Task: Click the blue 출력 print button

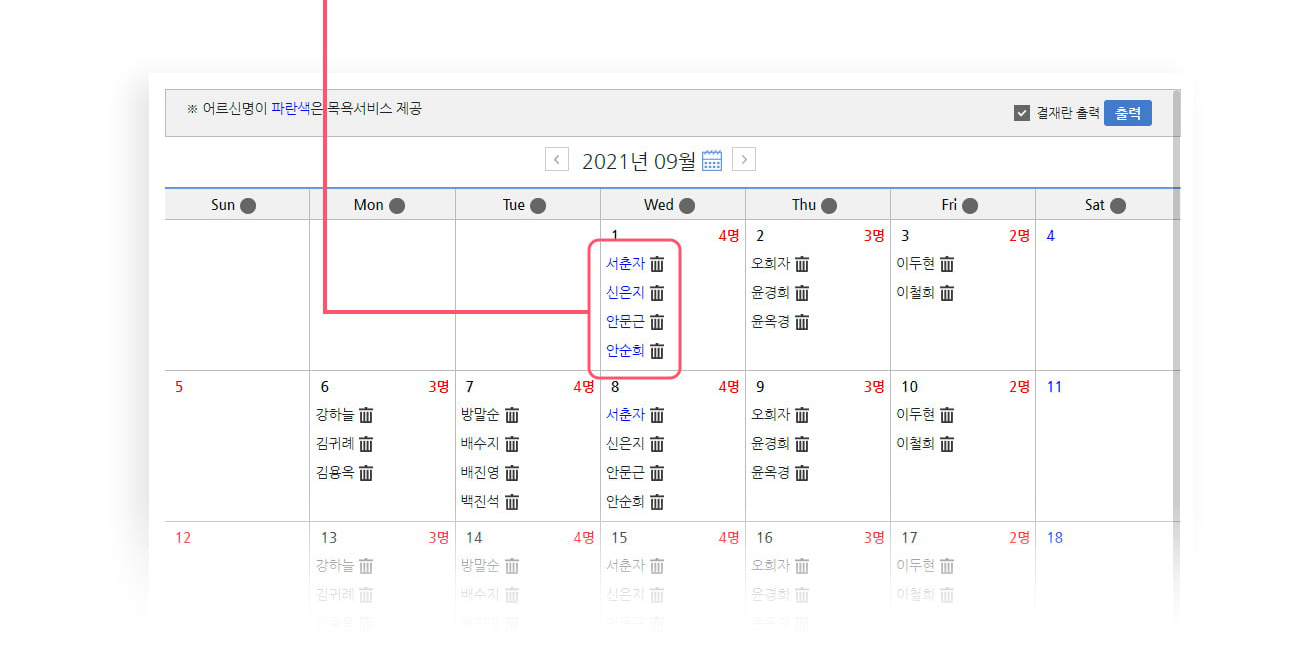Action: [x=1127, y=114]
